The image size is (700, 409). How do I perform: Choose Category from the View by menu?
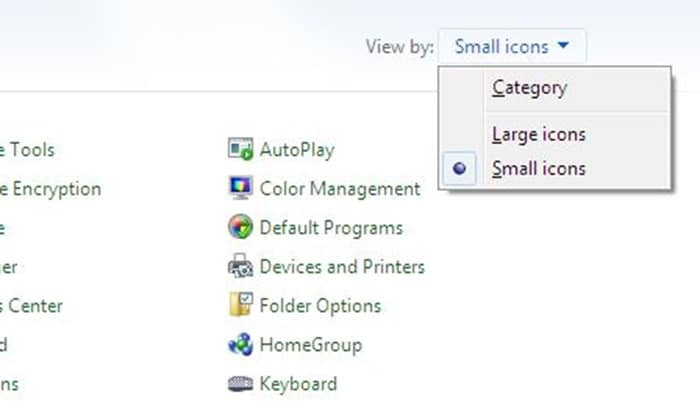[x=529, y=88]
